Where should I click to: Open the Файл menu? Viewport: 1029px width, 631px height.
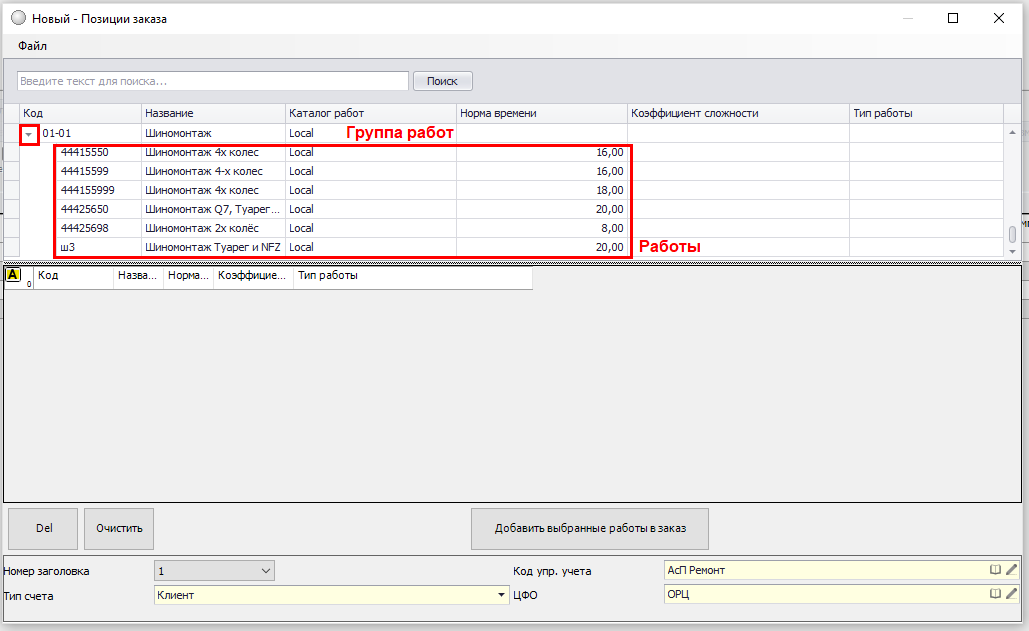(32, 46)
